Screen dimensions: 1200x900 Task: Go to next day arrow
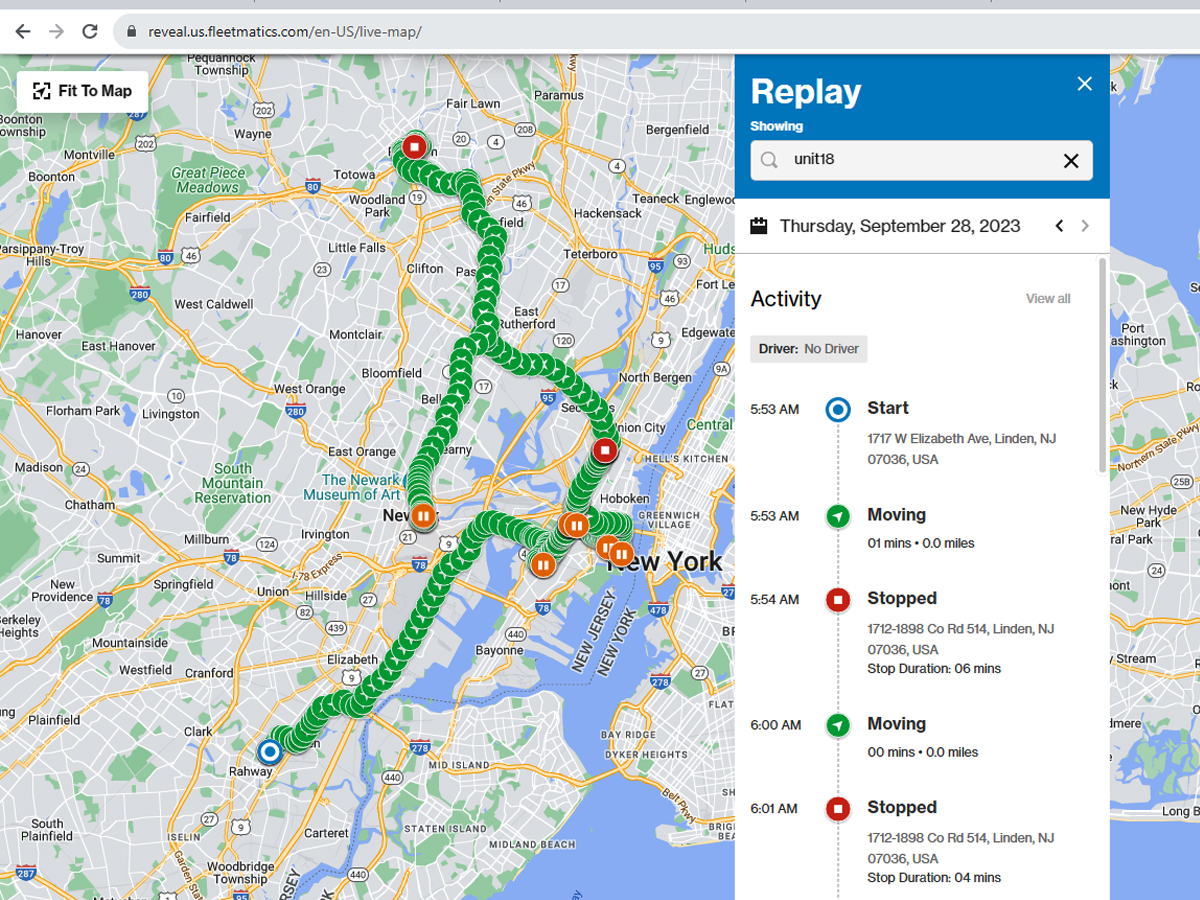point(1085,226)
